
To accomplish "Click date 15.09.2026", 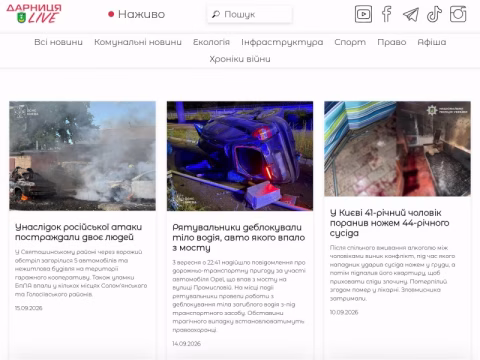I will pos(29,308).
